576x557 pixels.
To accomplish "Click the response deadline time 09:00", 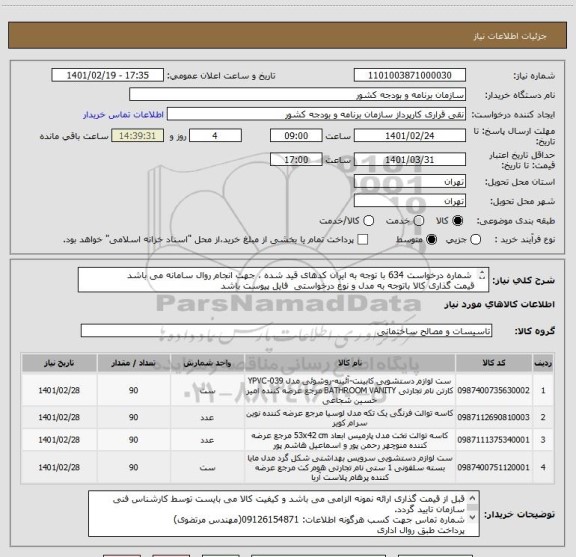I will (296, 136).
